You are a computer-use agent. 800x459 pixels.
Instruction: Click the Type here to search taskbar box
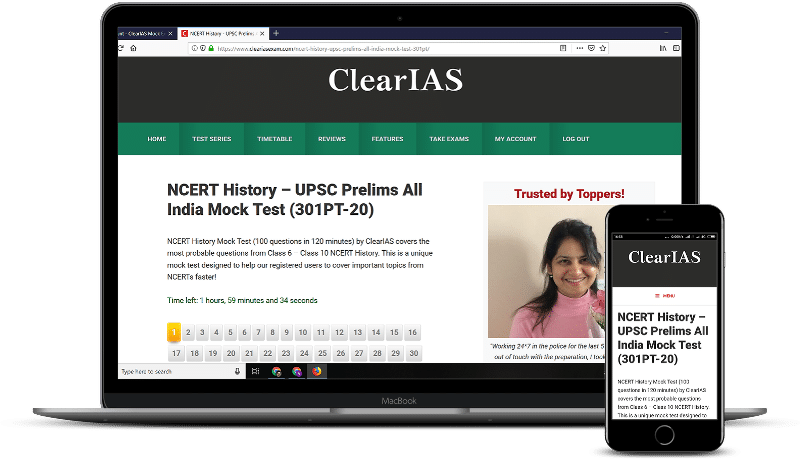(181, 372)
